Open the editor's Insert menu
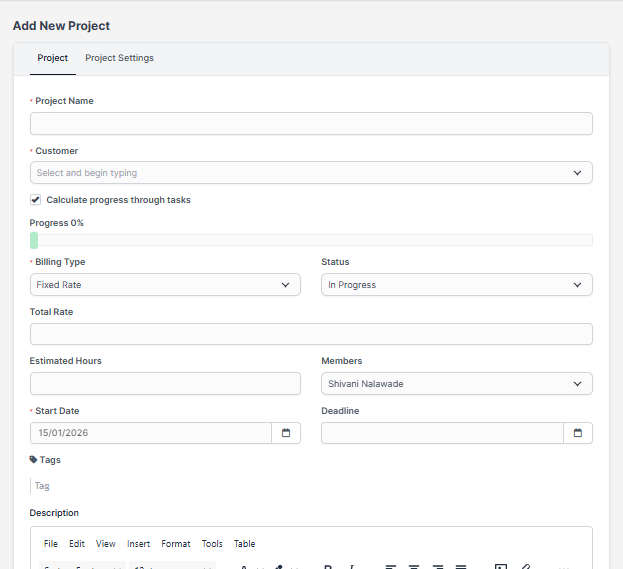 click(x=139, y=544)
